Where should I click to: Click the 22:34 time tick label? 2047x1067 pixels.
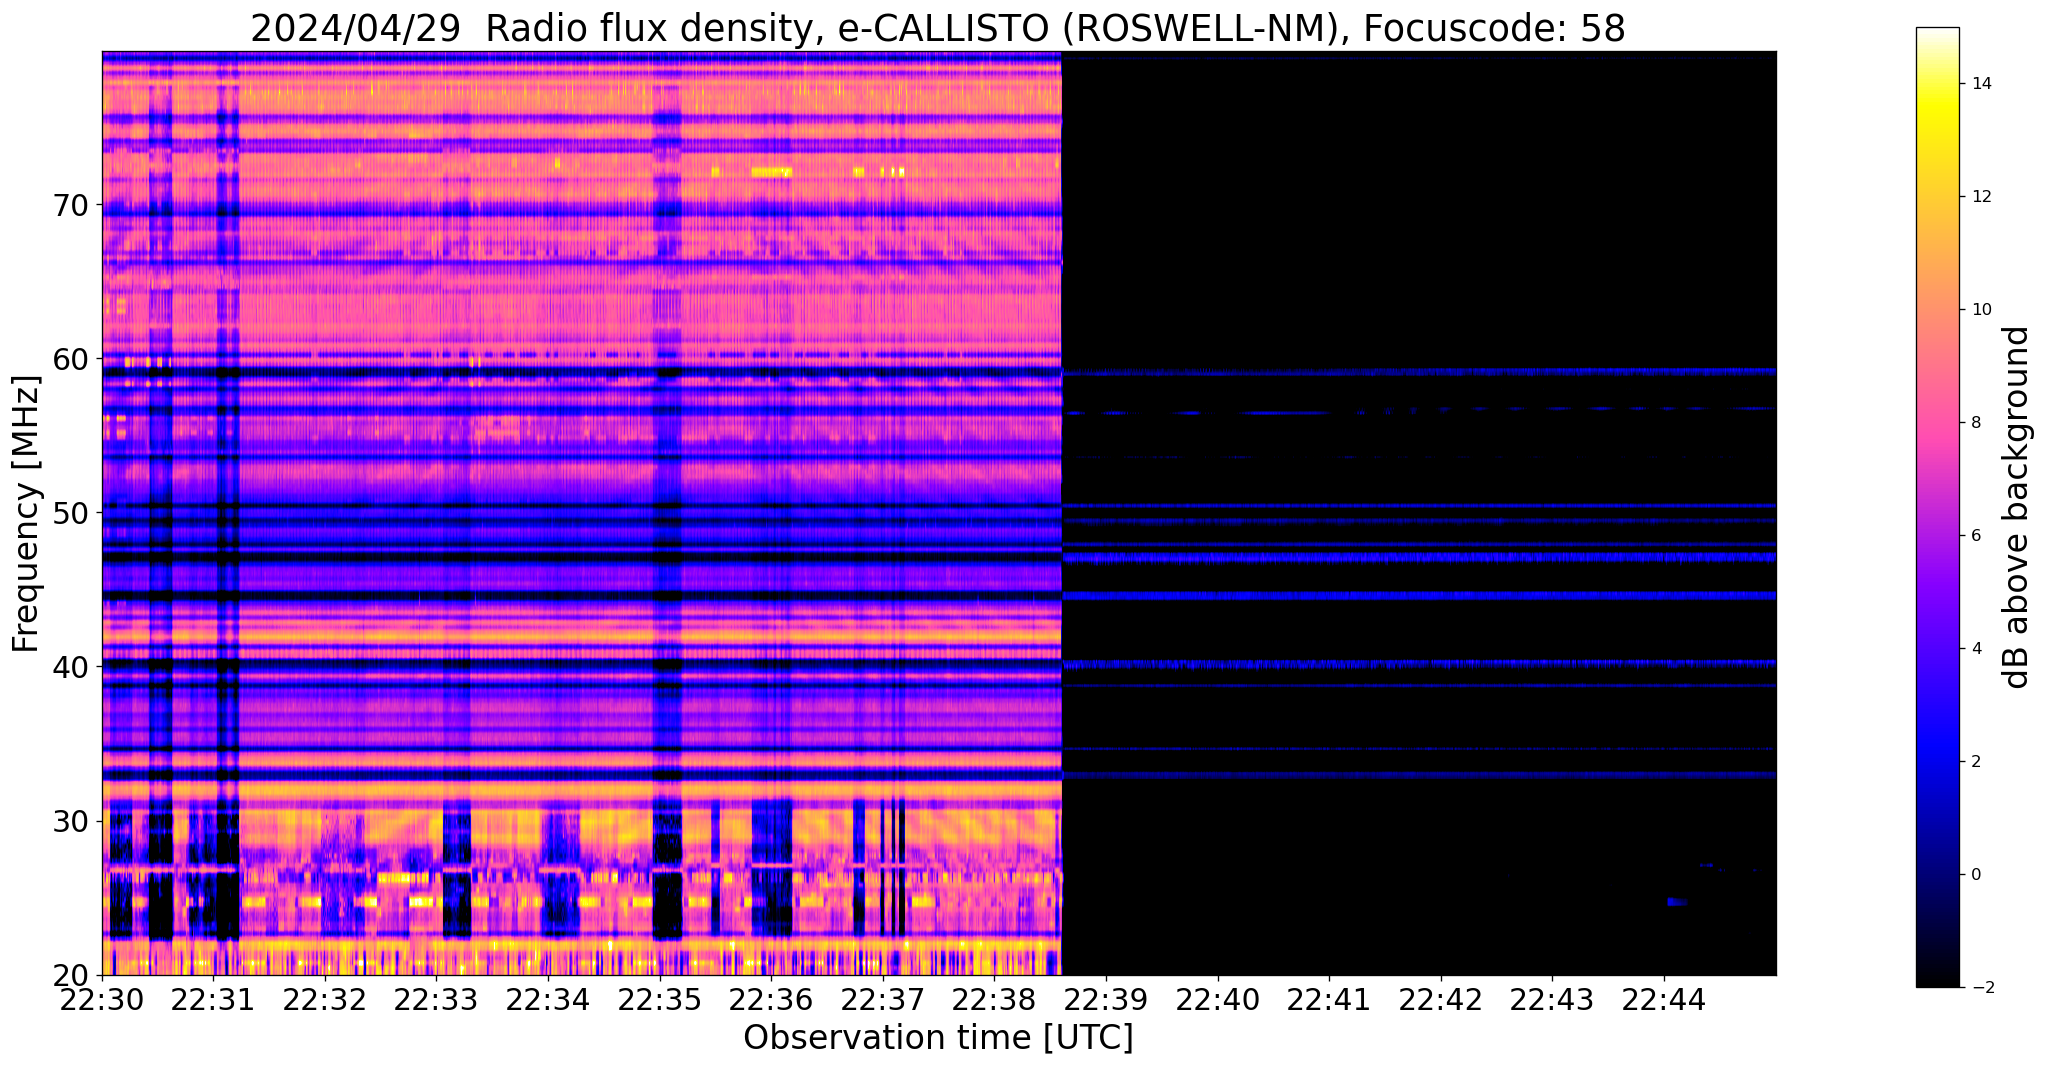pyautogui.click(x=548, y=998)
